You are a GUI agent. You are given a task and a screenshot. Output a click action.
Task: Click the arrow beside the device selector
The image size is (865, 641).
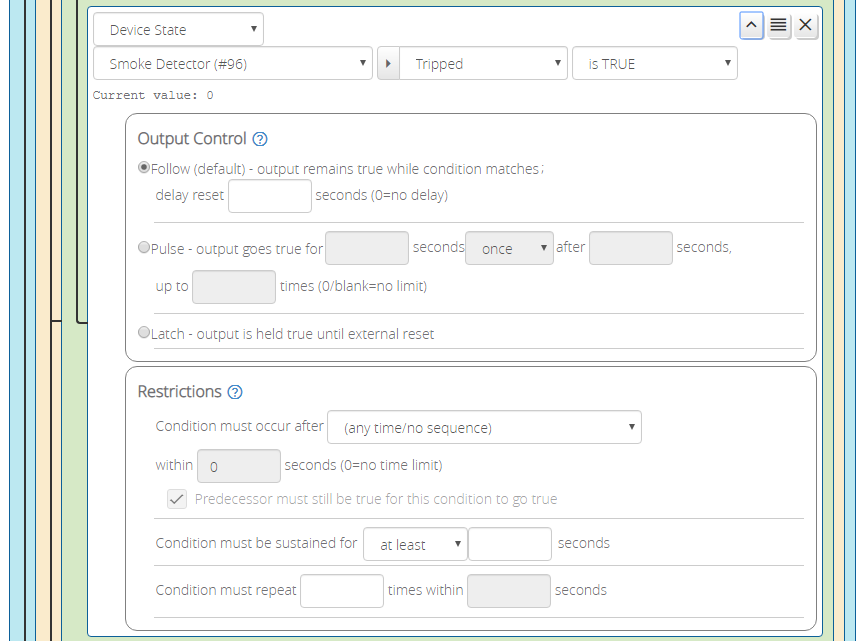coord(388,62)
